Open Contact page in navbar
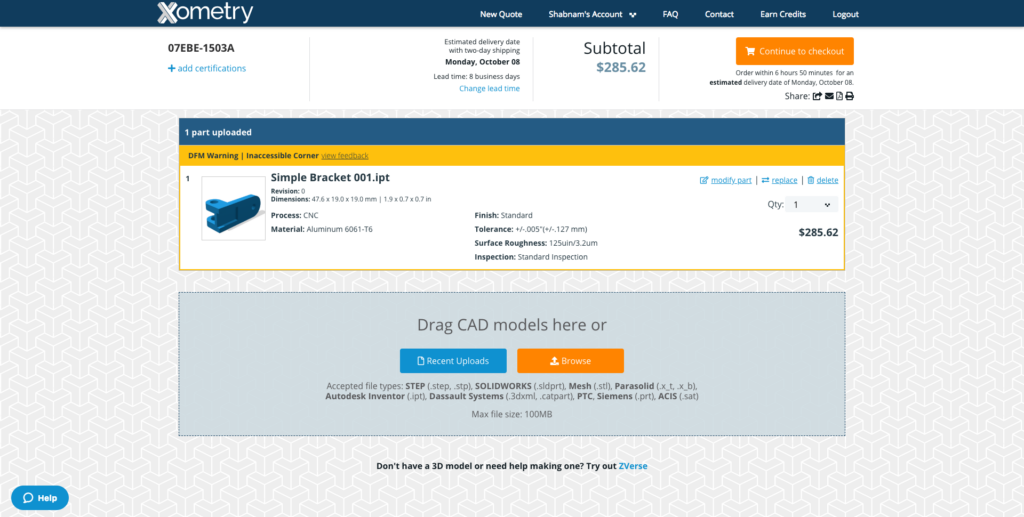This screenshot has width=1024, height=517. pyautogui.click(x=719, y=14)
